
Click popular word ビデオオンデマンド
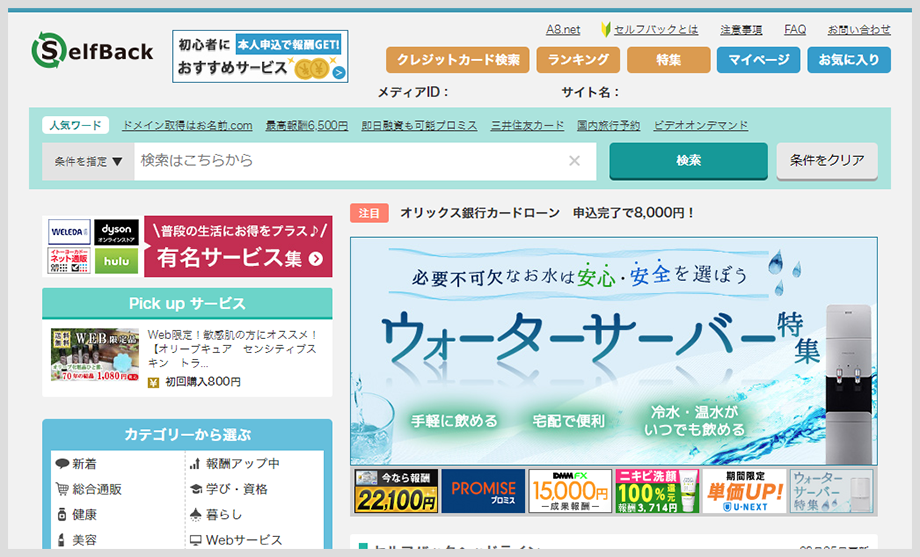701,126
